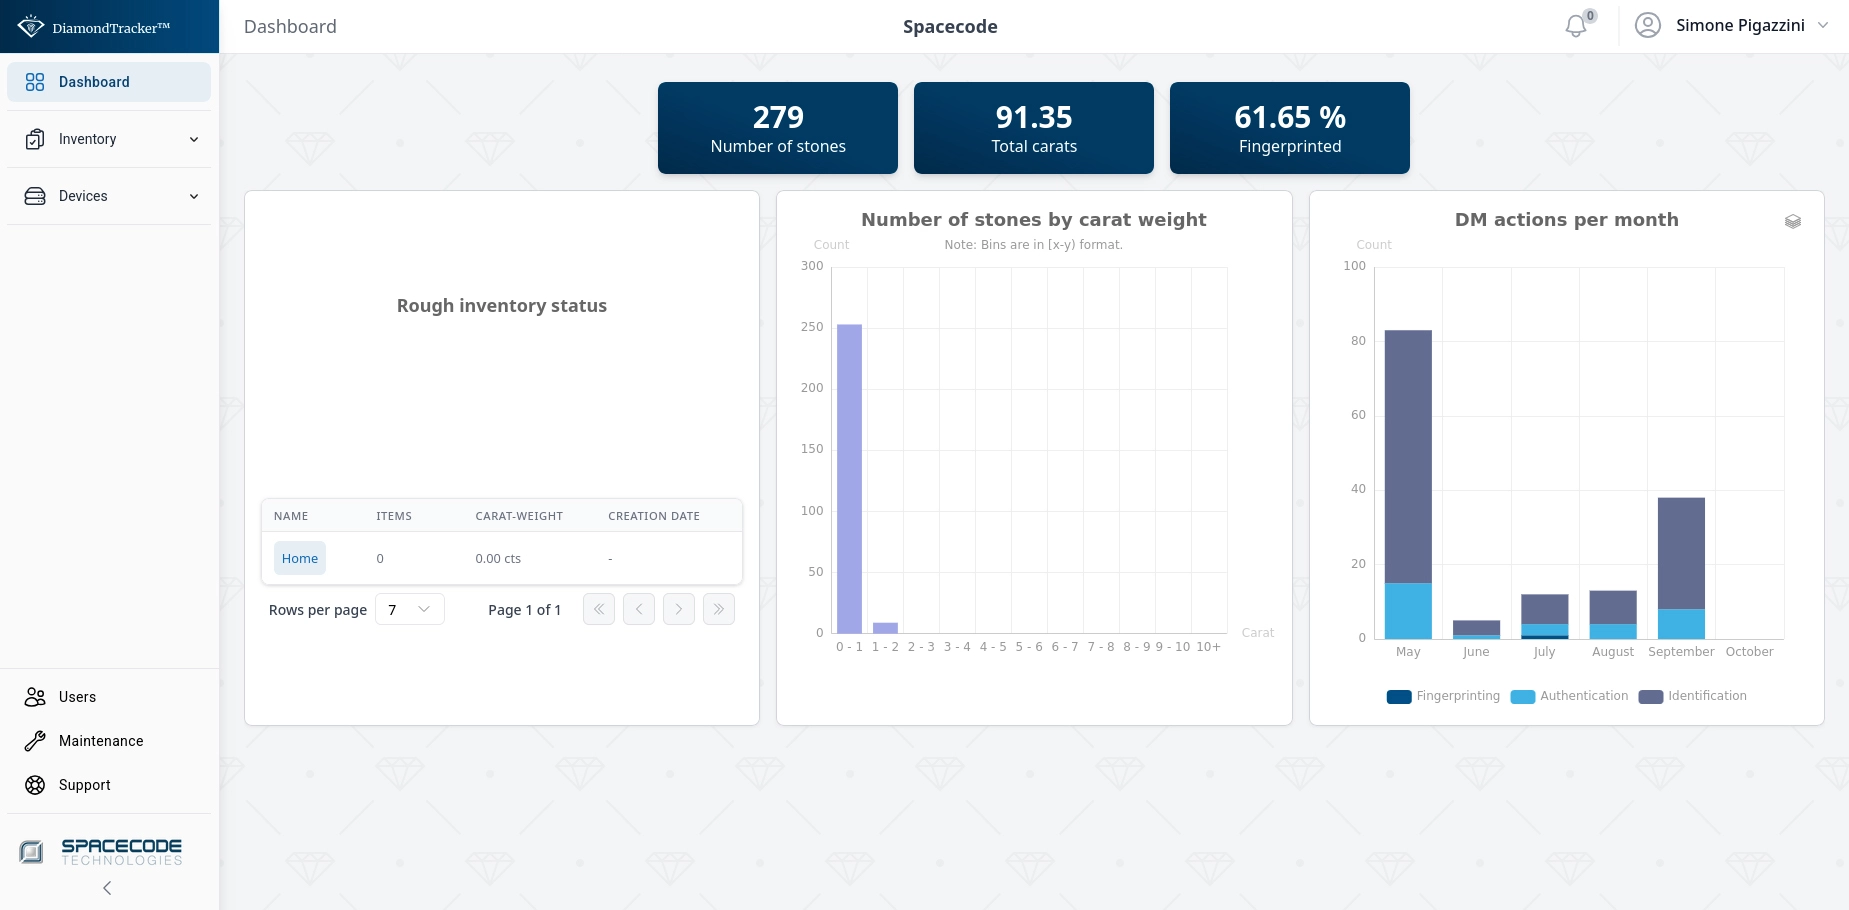Click the Maintenance wrench icon
Image resolution: width=1849 pixels, height=910 pixels.
[x=35, y=741]
